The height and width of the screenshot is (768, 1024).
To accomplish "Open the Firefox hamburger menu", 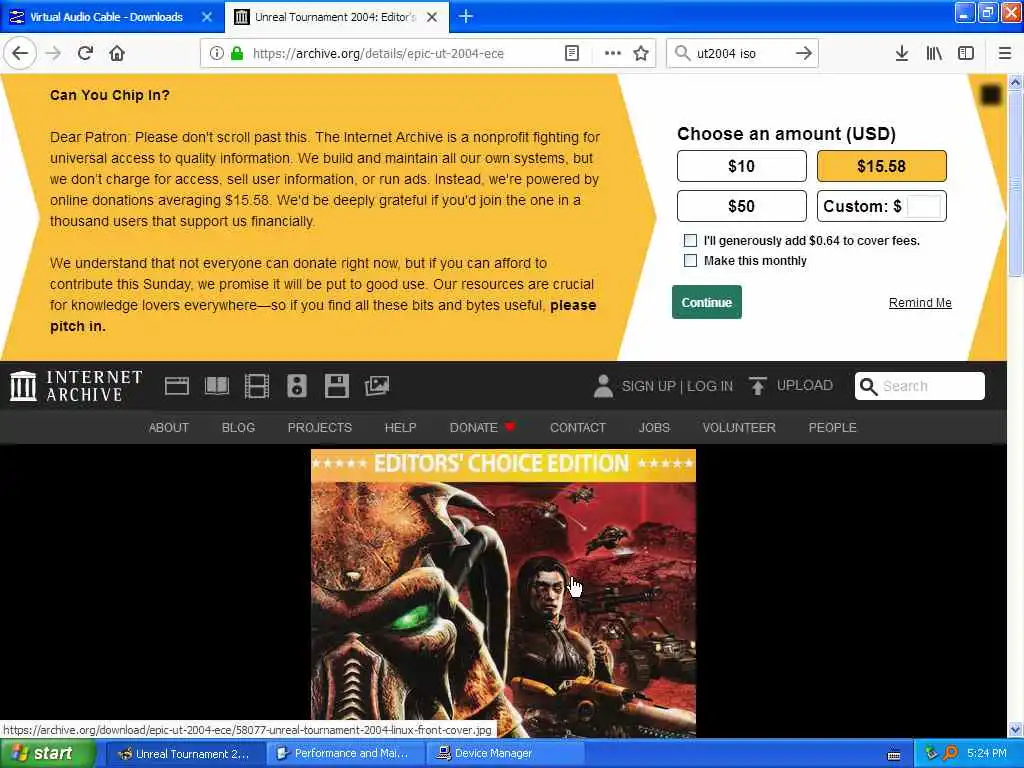I will (1004, 53).
